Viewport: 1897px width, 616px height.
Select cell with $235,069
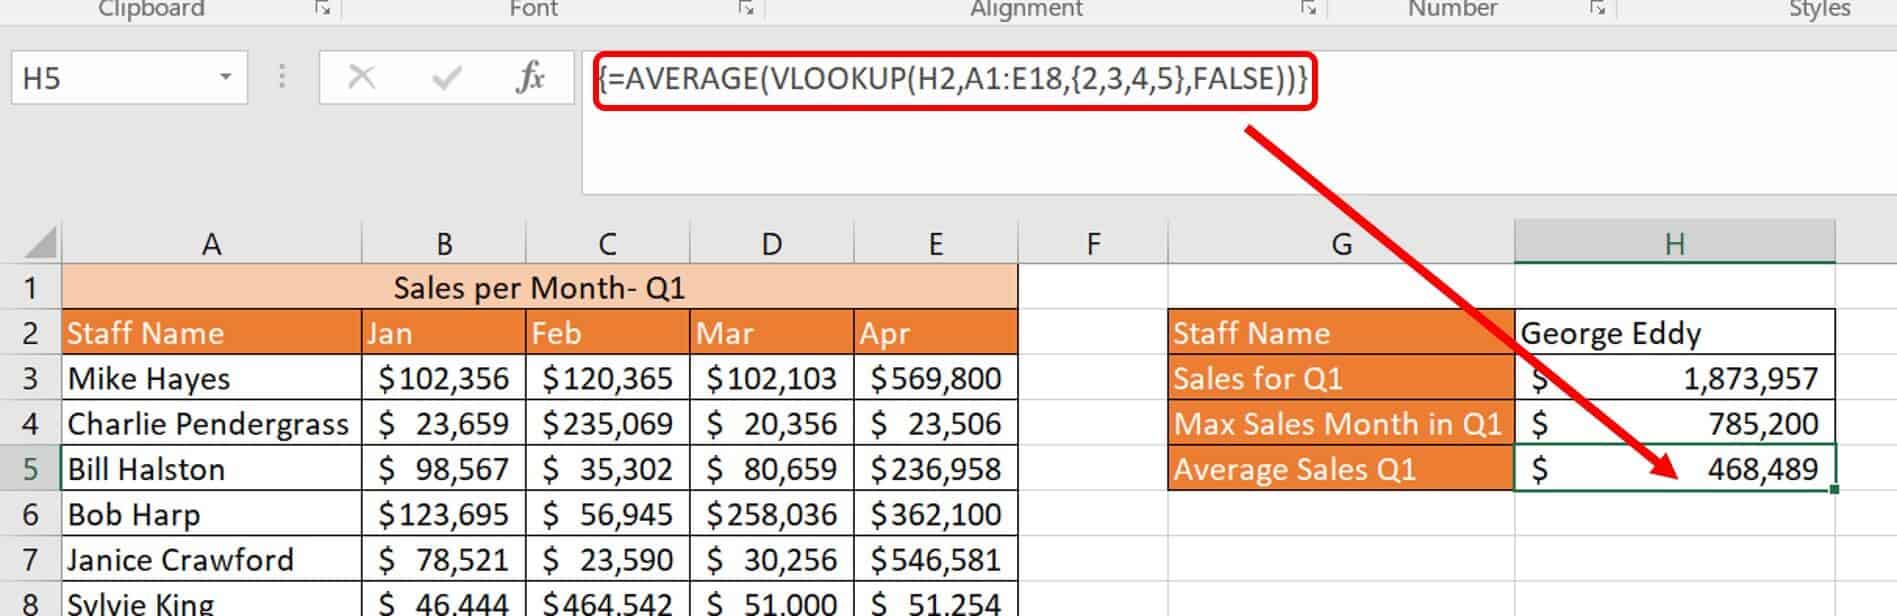point(607,423)
